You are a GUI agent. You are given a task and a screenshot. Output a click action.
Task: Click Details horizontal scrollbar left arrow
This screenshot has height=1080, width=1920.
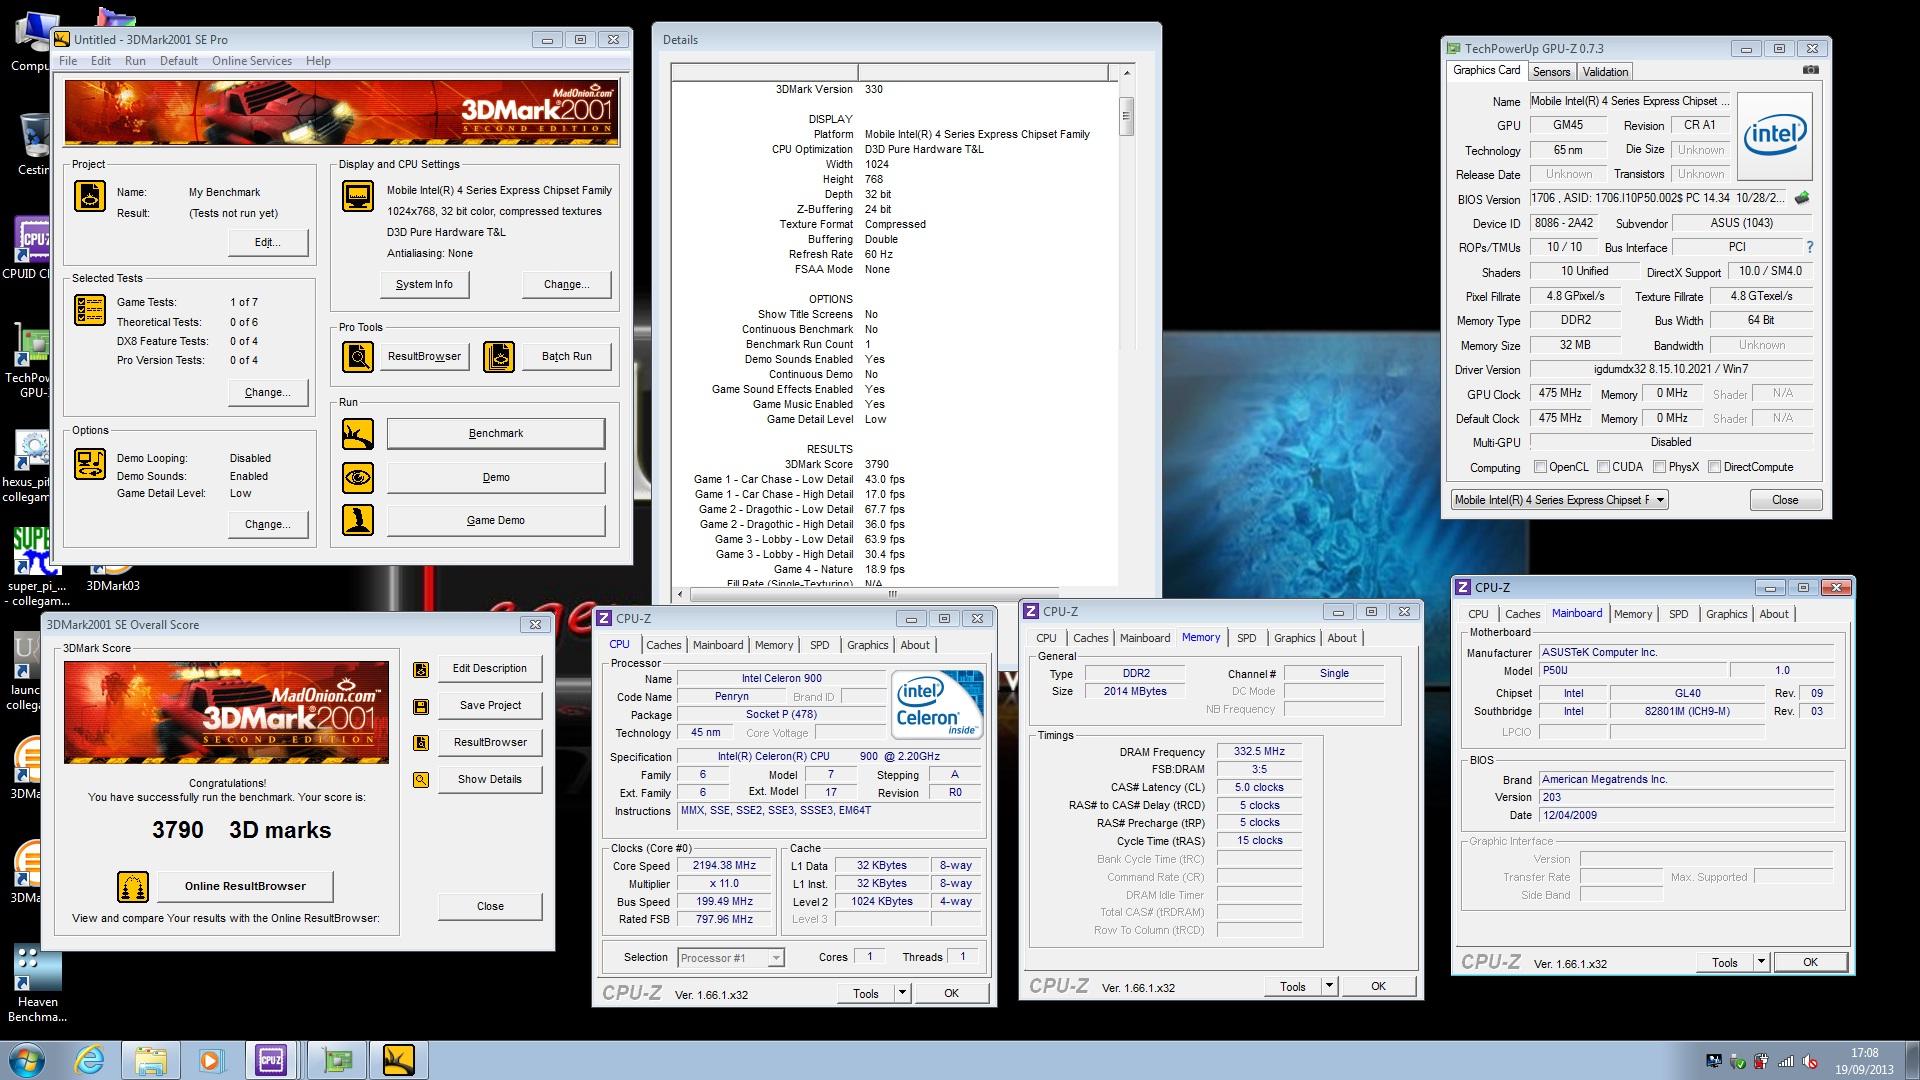pos(680,593)
